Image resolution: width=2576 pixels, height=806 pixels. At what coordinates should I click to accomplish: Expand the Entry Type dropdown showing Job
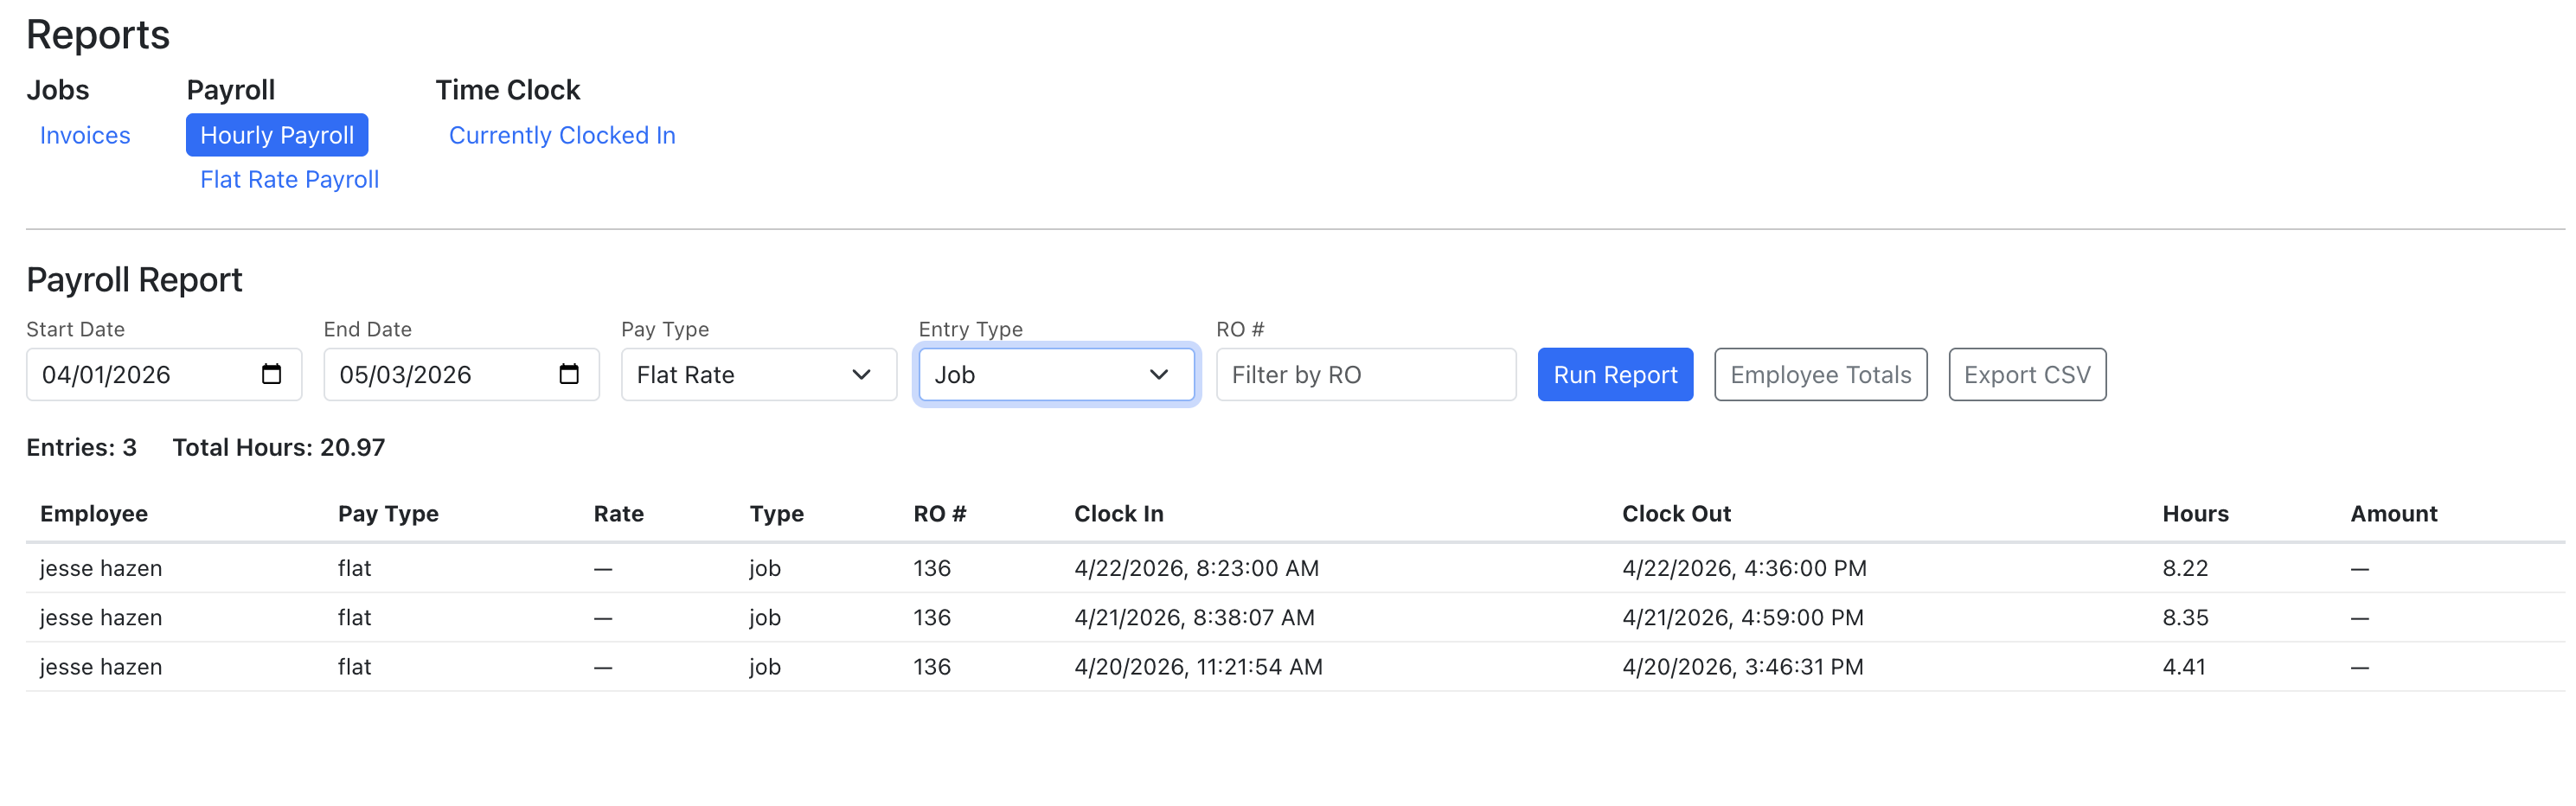point(1056,374)
